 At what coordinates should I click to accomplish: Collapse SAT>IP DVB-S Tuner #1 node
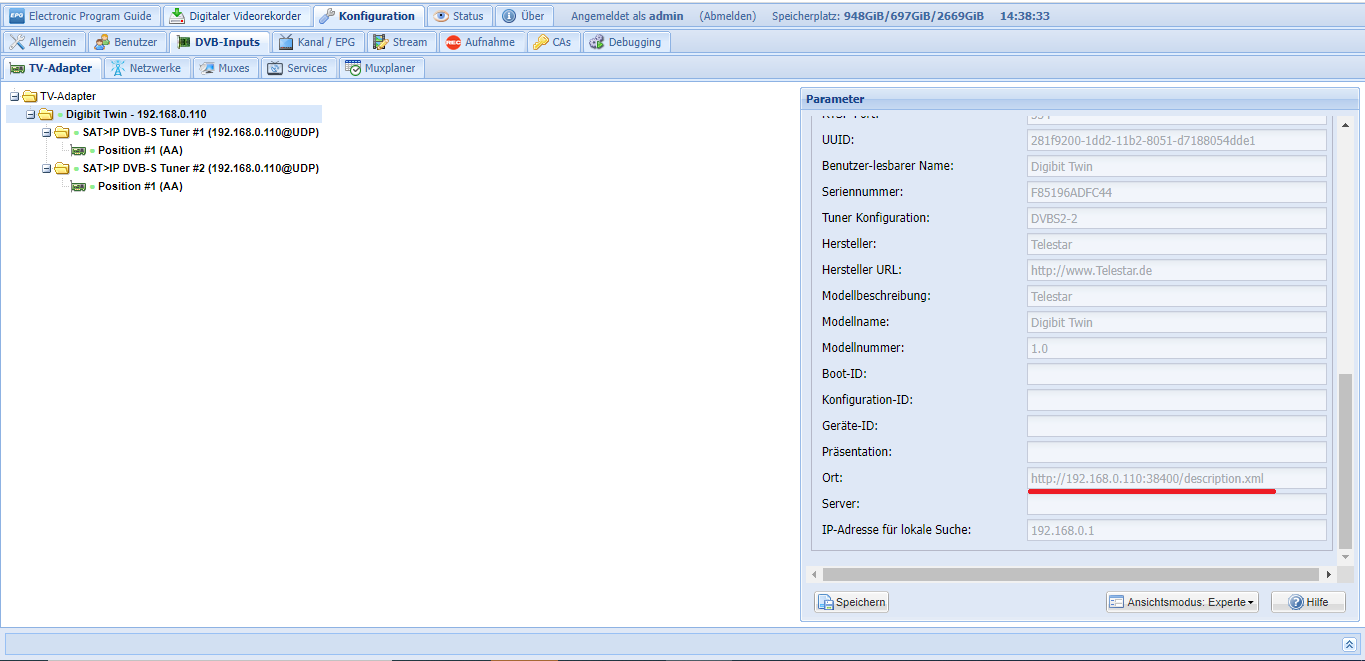pos(47,132)
